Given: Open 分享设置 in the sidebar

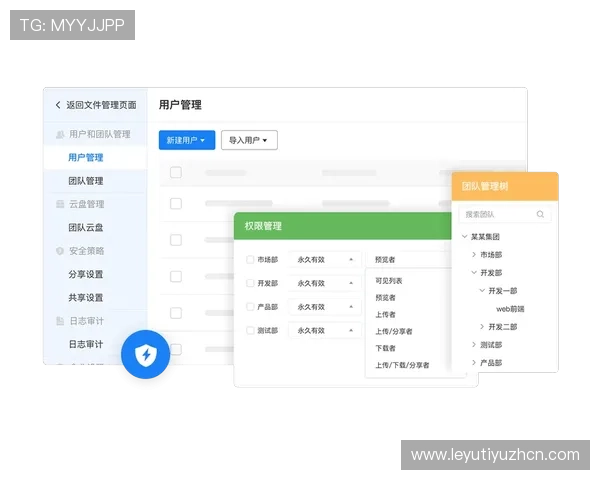Looking at the screenshot, I should point(86,274).
